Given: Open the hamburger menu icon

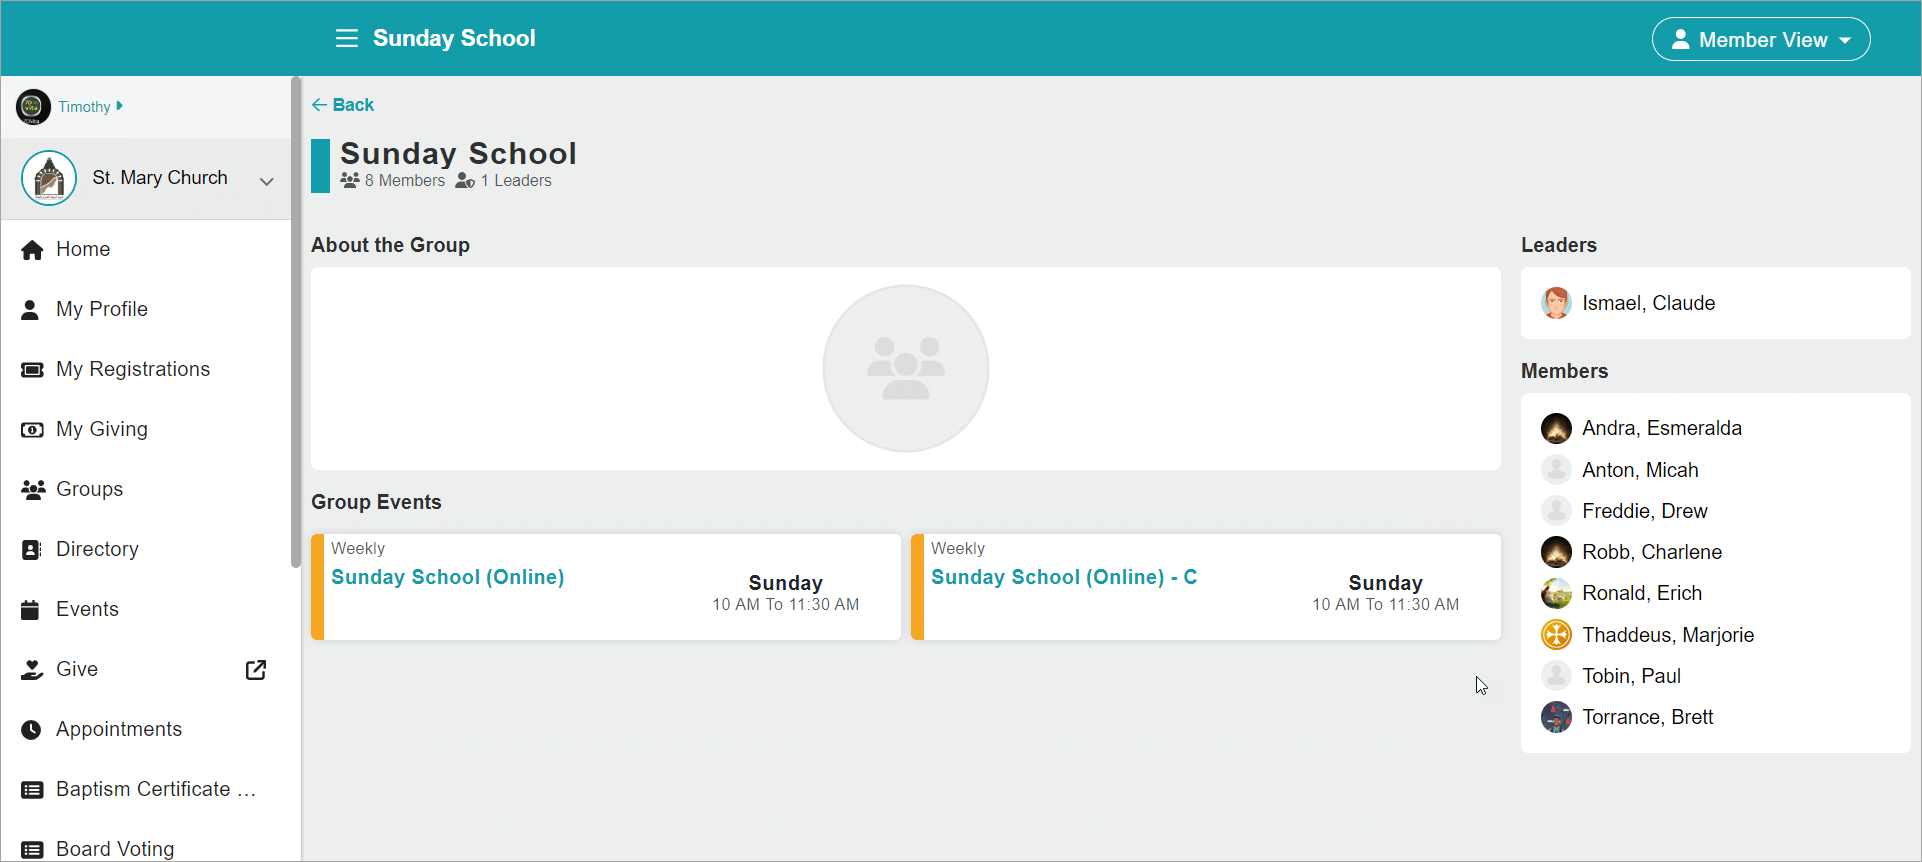Looking at the screenshot, I should 347,38.
